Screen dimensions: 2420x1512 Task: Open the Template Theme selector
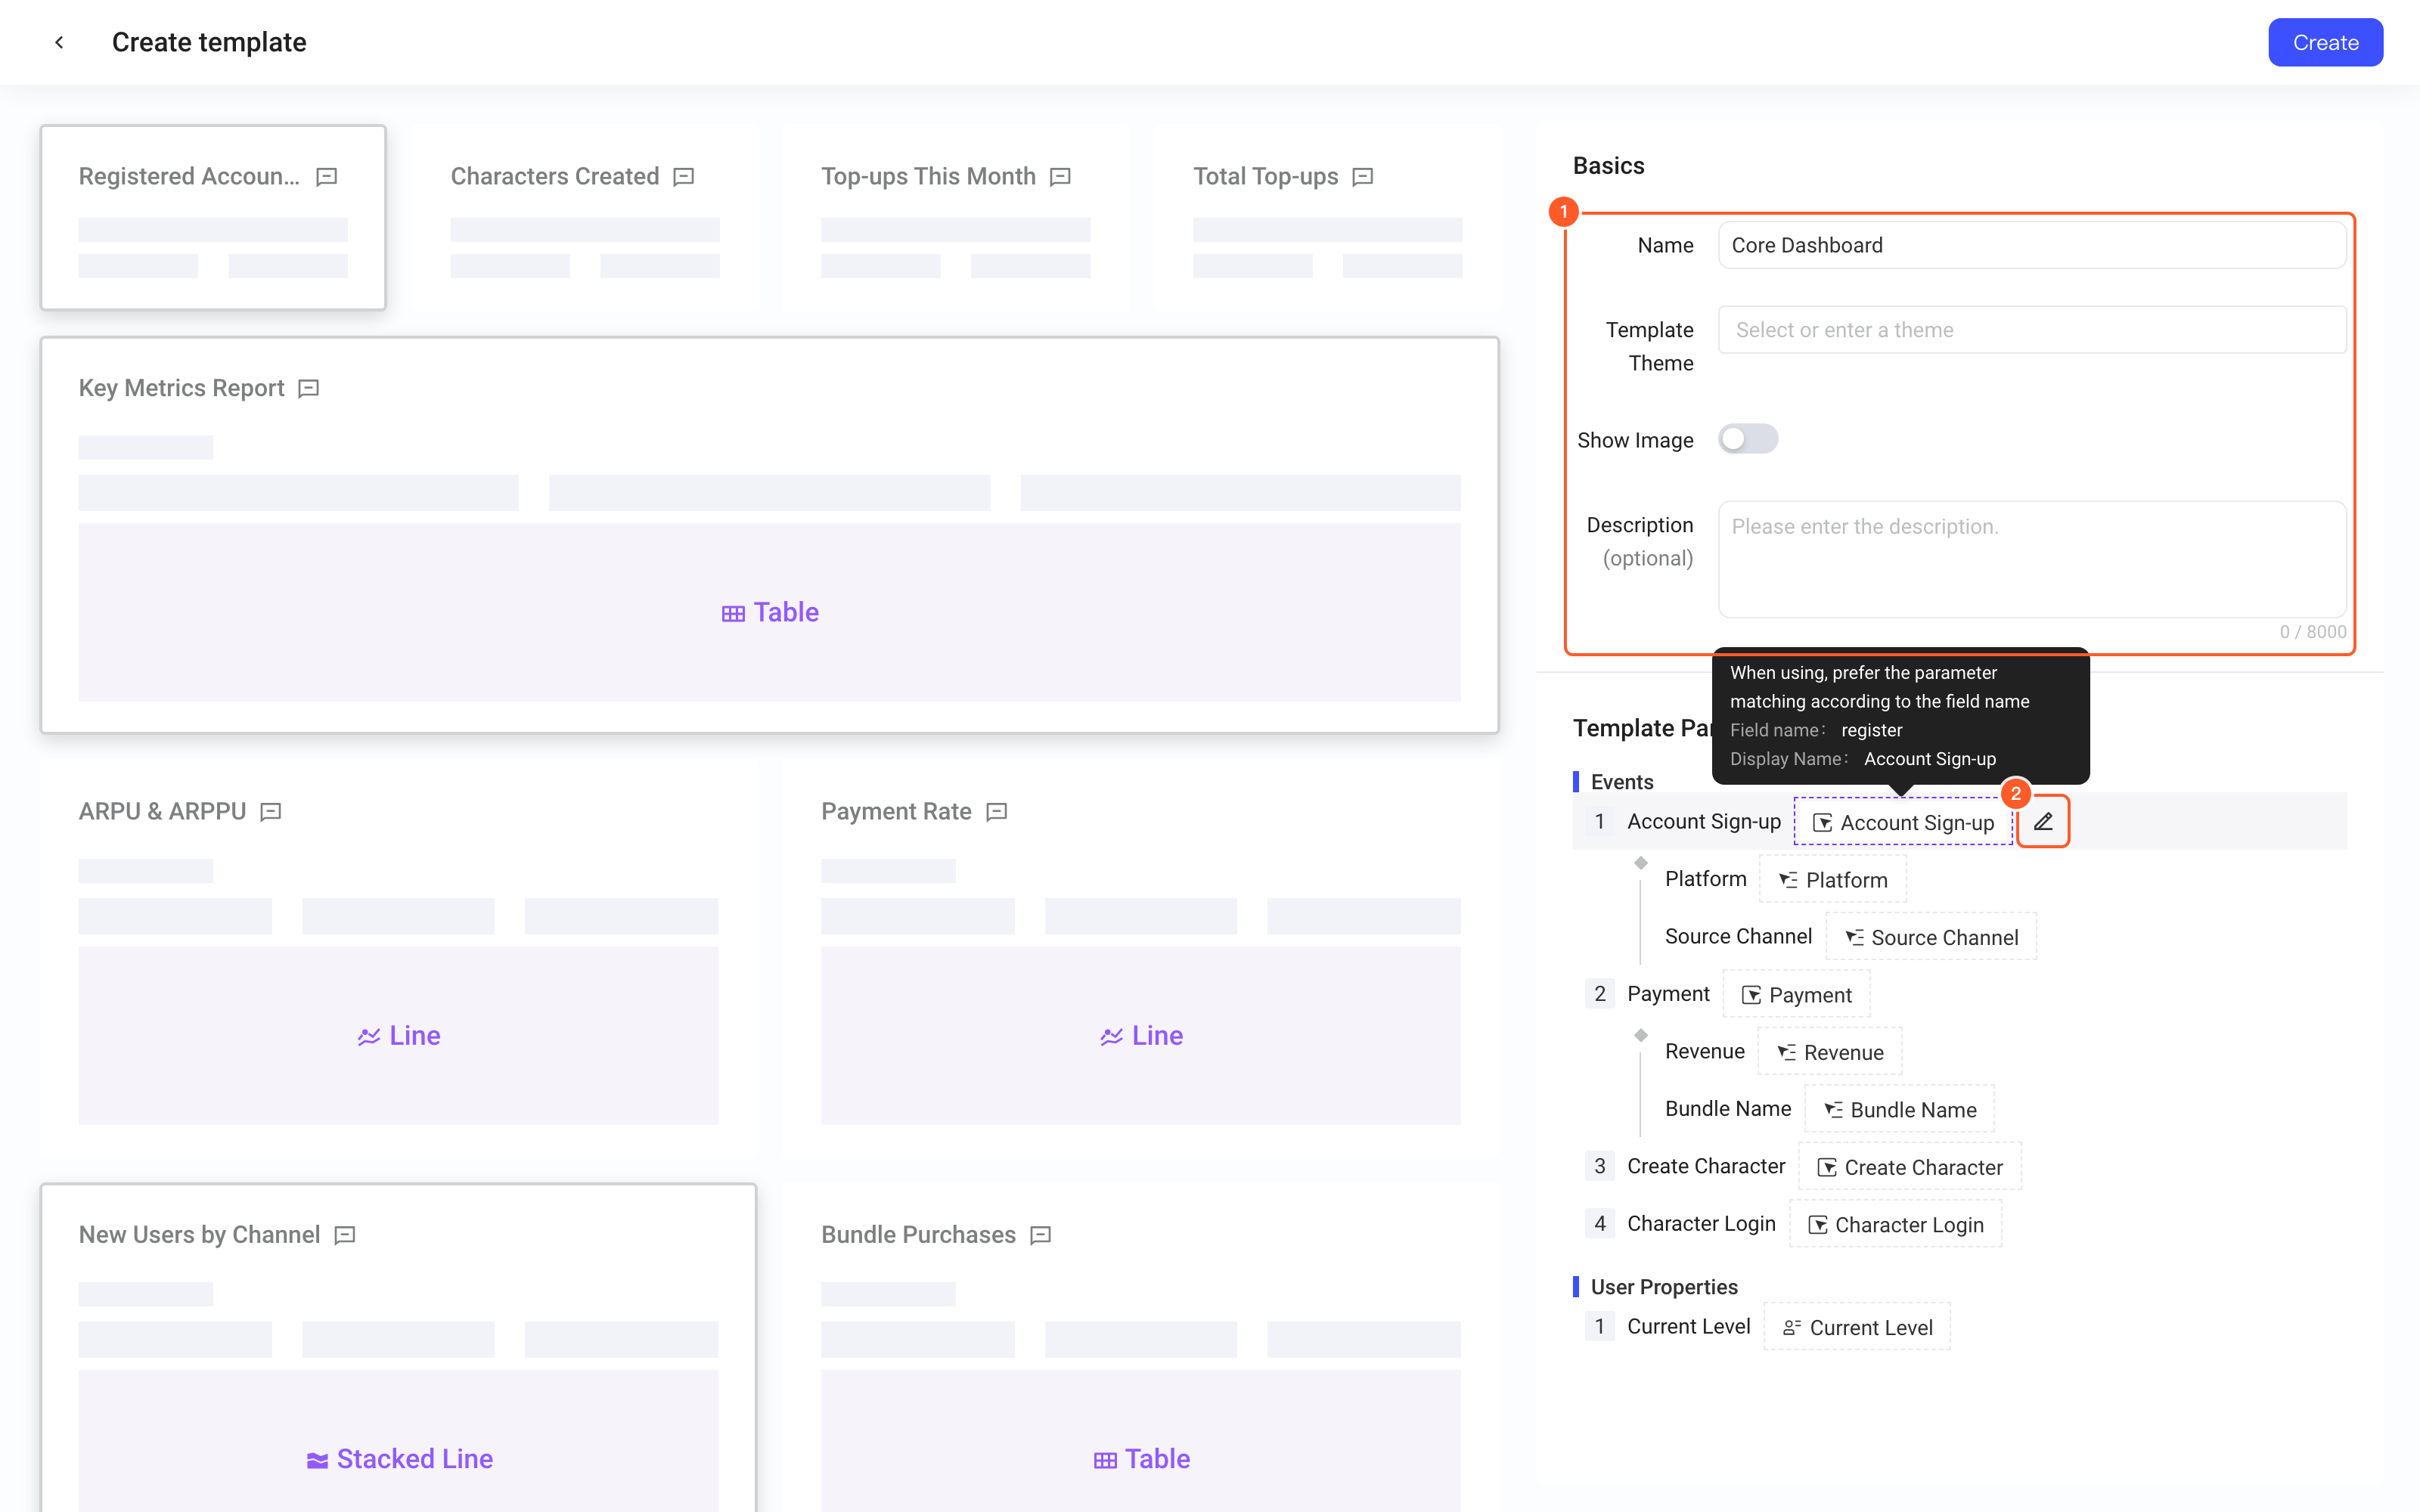click(2032, 330)
